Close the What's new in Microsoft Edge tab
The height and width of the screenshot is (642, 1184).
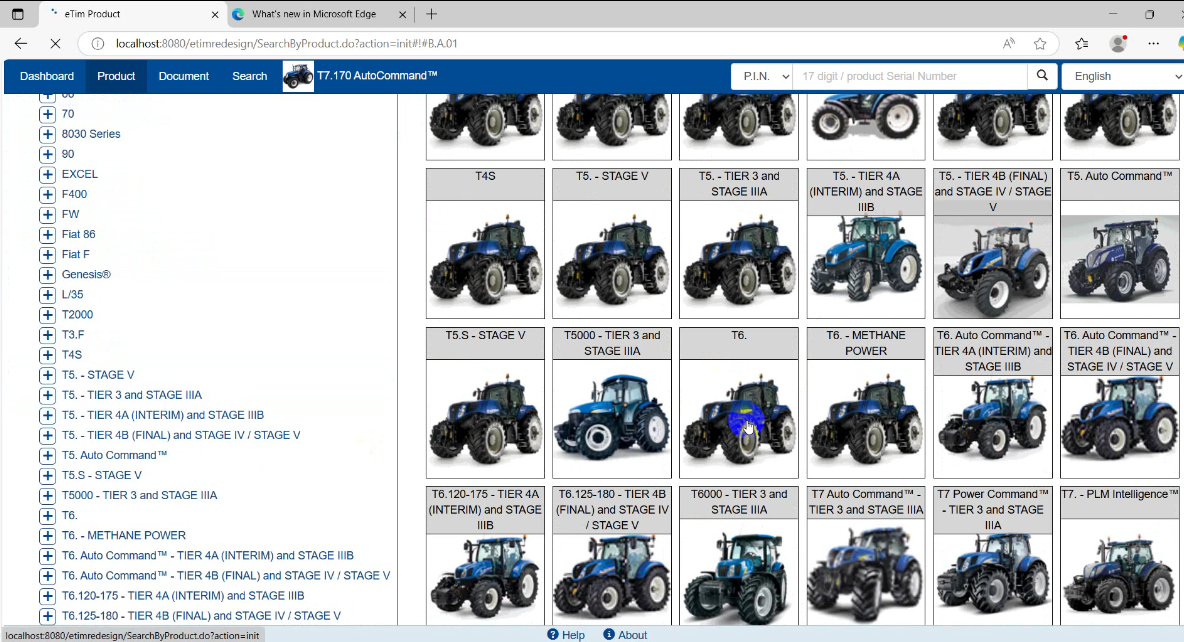point(402,14)
